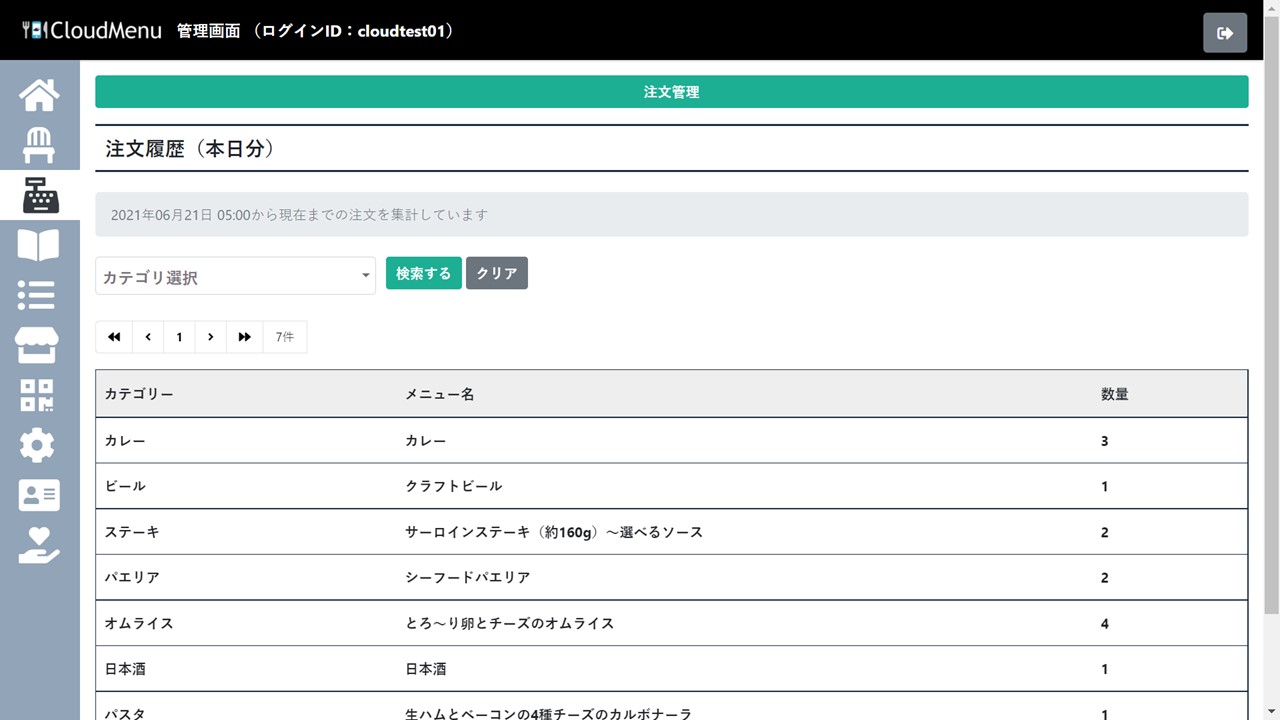
Task: Click quantity 4 in オムライス row
Action: point(1105,624)
